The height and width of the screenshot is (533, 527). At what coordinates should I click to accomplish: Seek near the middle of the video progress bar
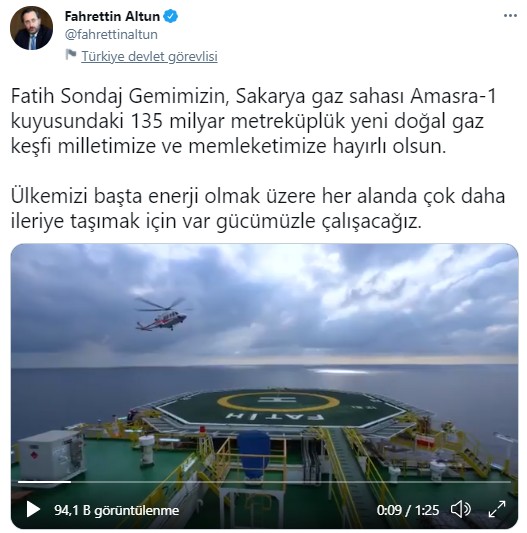[x=264, y=482]
